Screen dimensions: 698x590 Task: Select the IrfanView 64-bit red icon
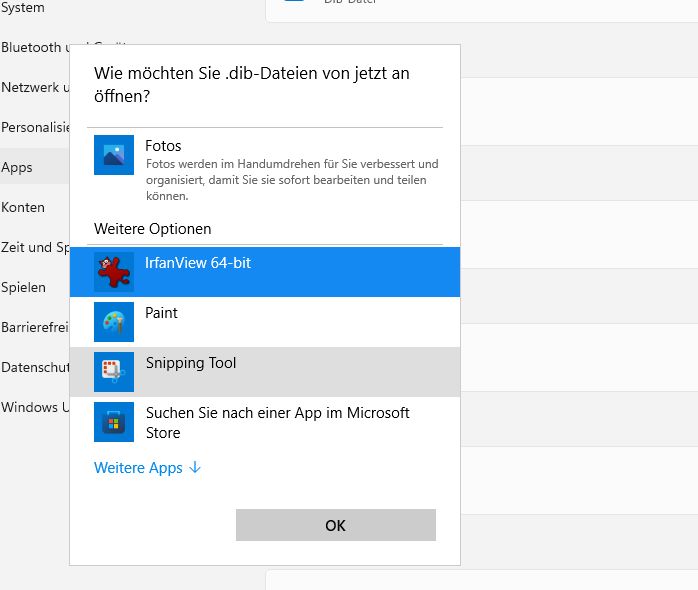[x=114, y=272]
